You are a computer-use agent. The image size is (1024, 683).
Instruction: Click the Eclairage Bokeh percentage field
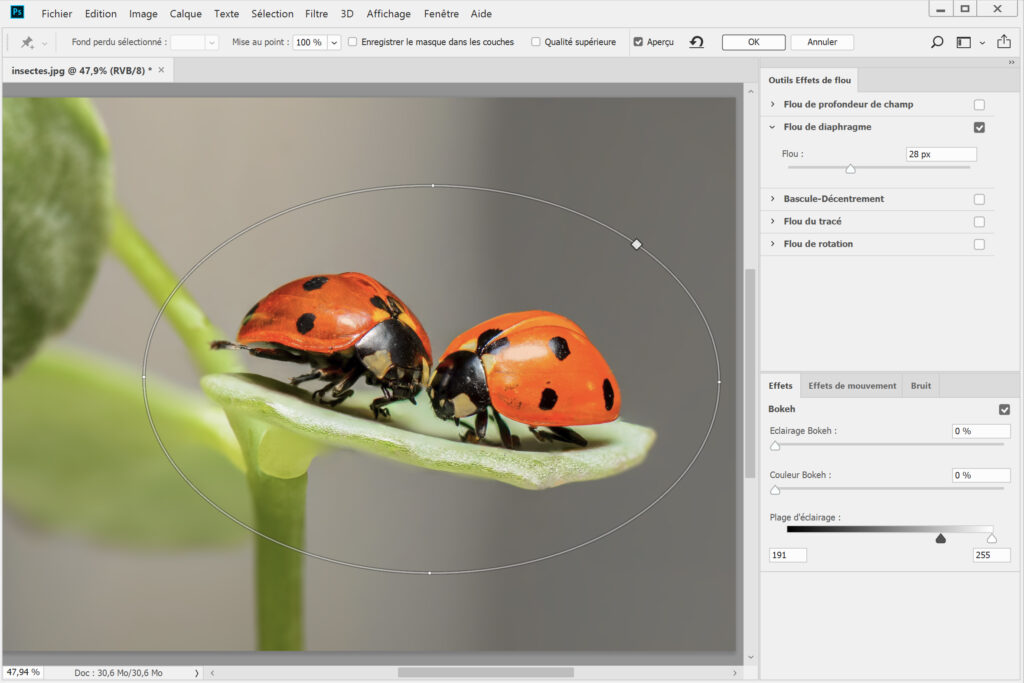(981, 431)
